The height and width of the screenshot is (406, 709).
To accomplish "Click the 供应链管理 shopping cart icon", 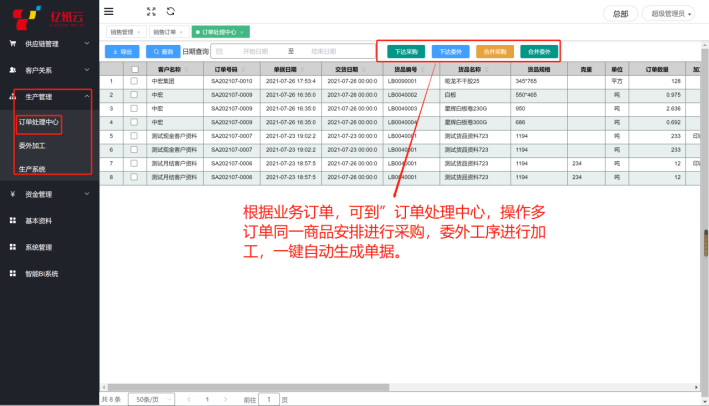I will [x=13, y=44].
